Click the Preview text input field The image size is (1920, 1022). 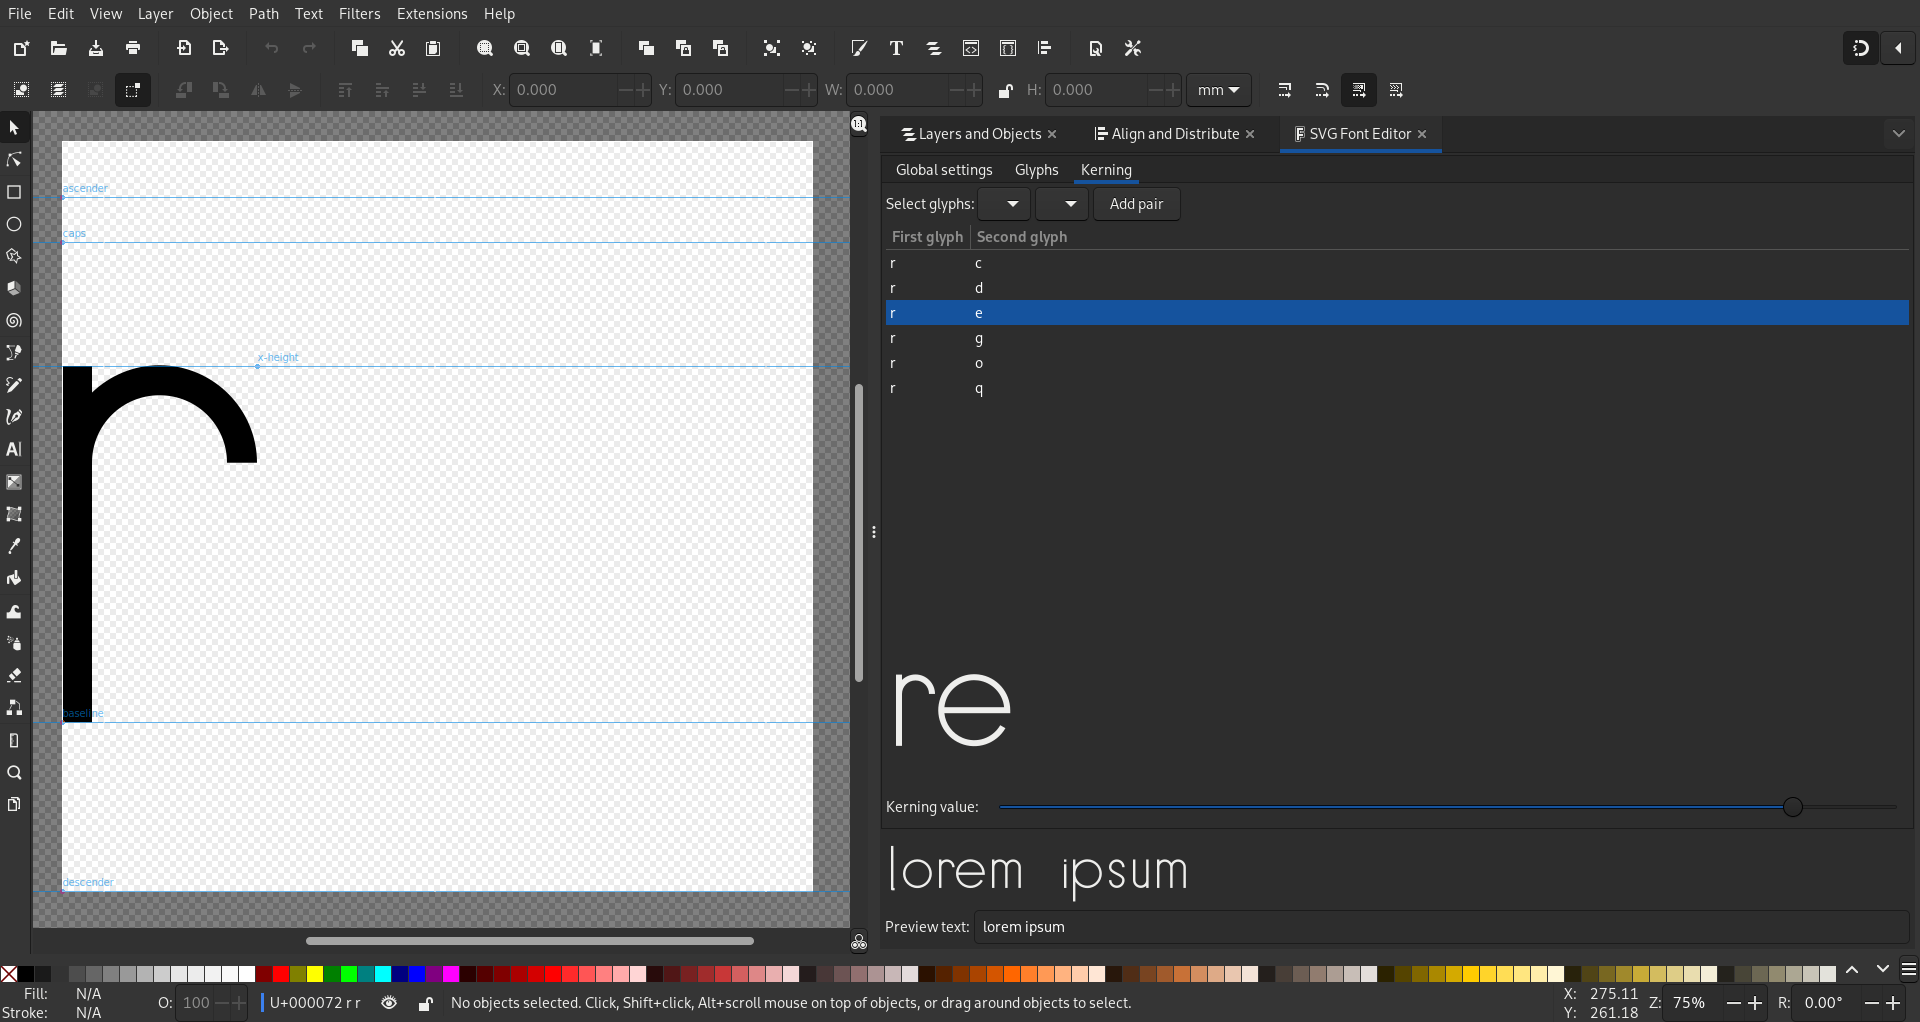pyautogui.click(x=1441, y=927)
